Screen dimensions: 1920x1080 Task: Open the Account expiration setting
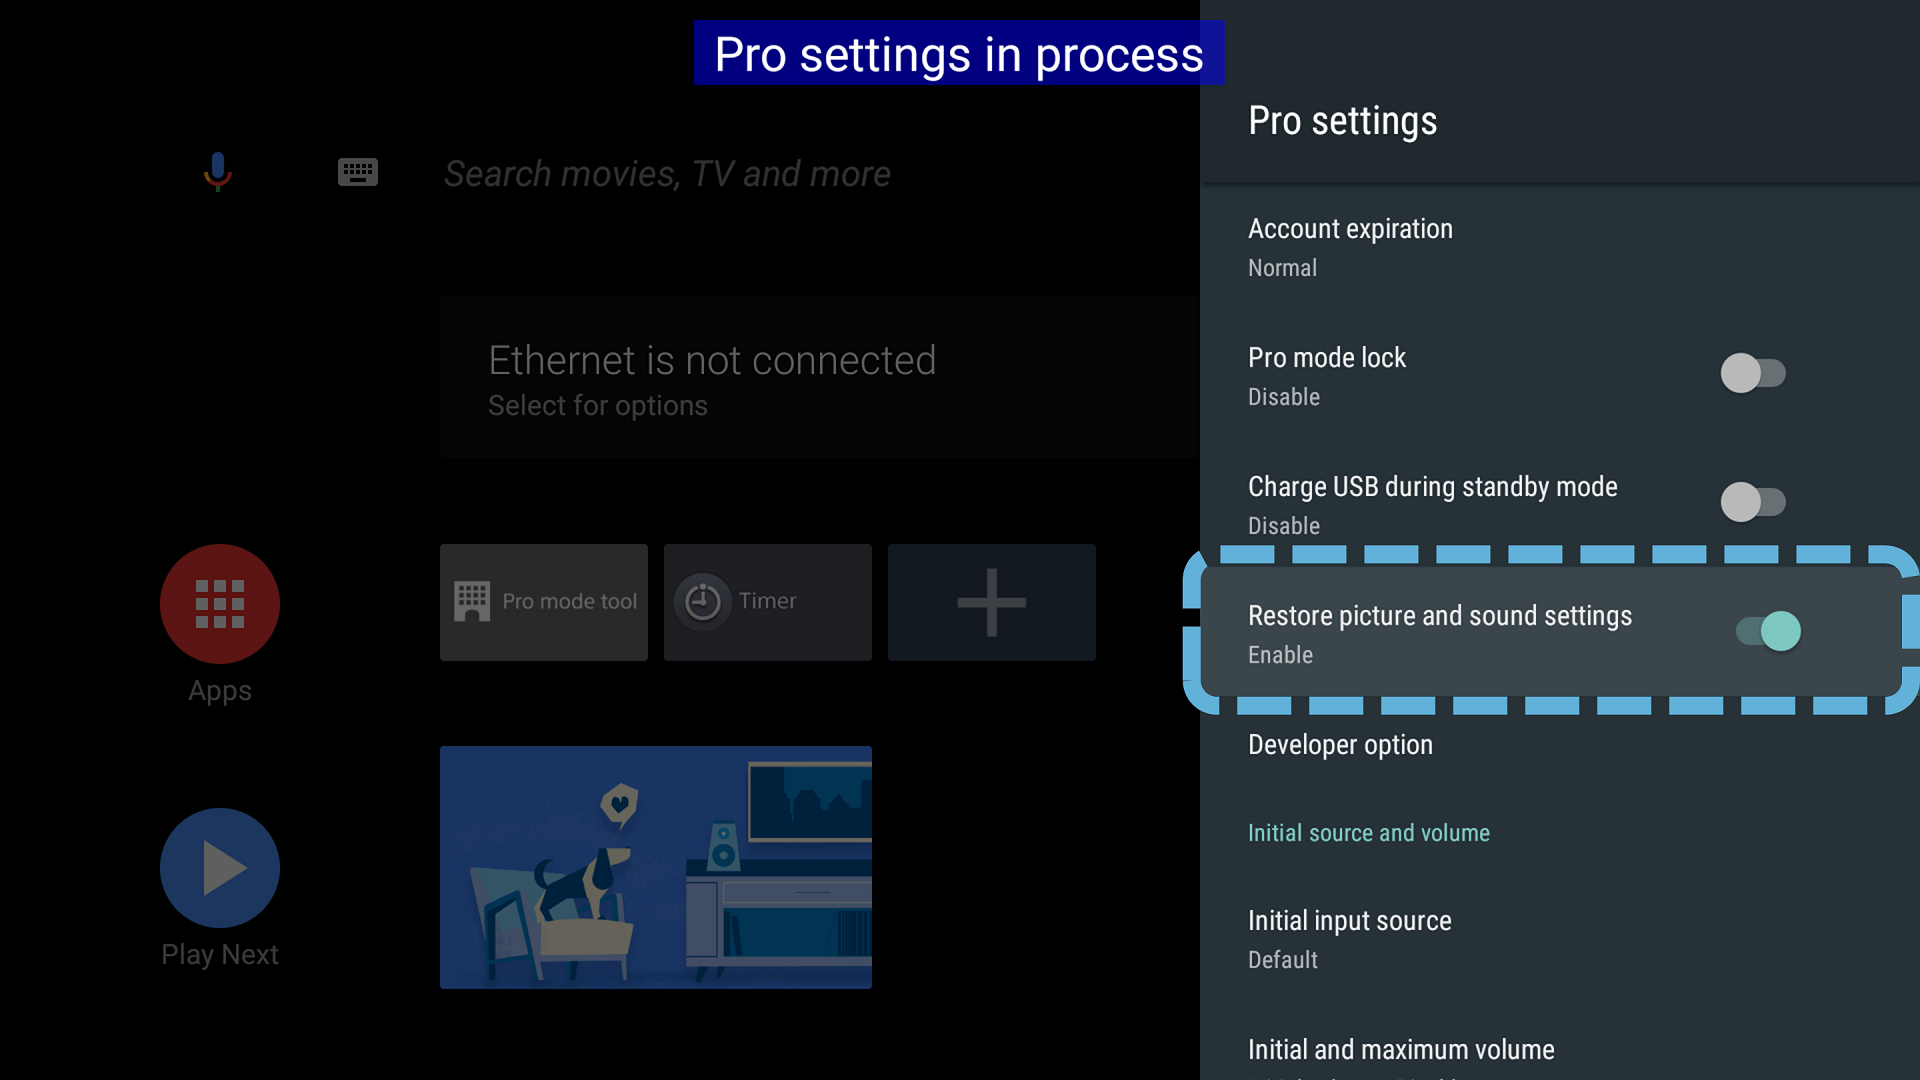click(x=1350, y=247)
